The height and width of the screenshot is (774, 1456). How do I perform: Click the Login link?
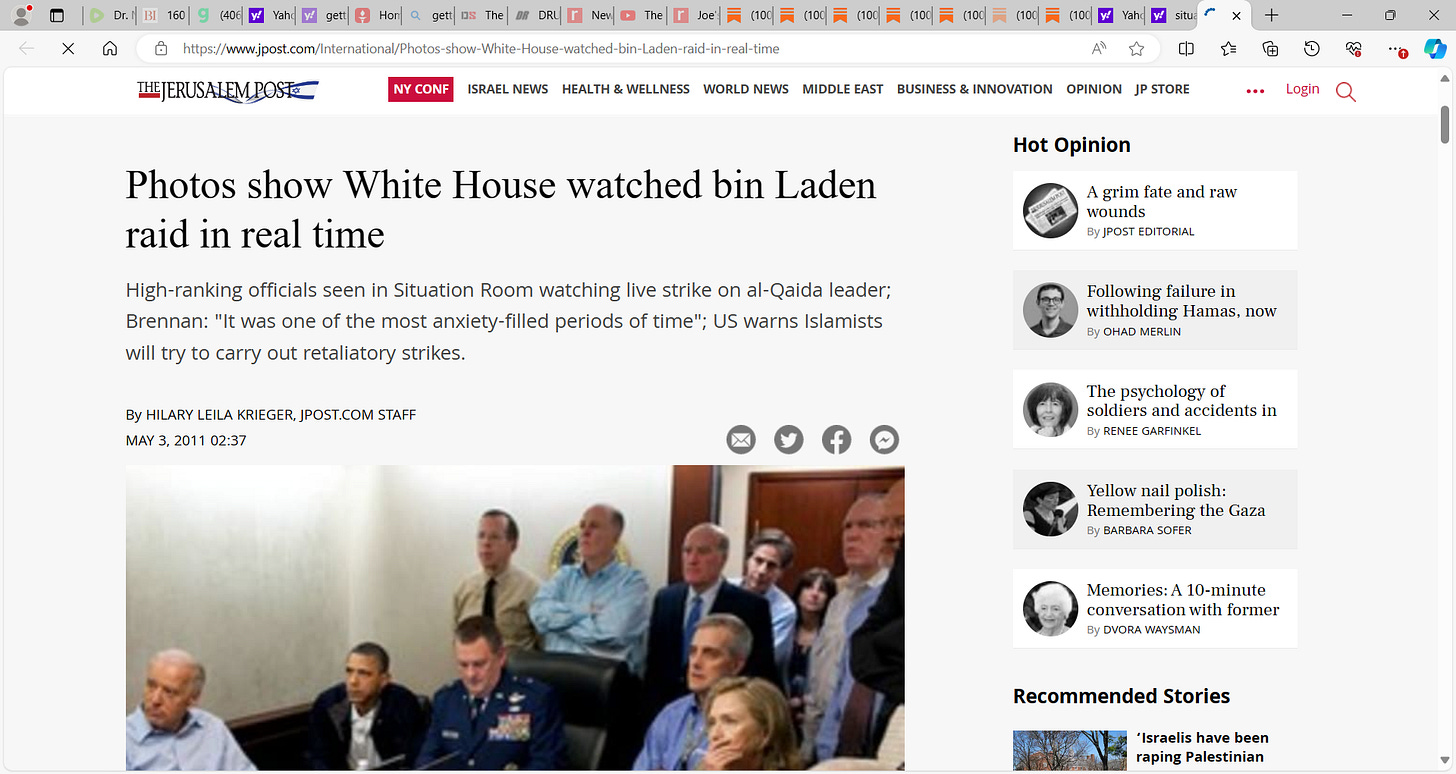[1302, 89]
